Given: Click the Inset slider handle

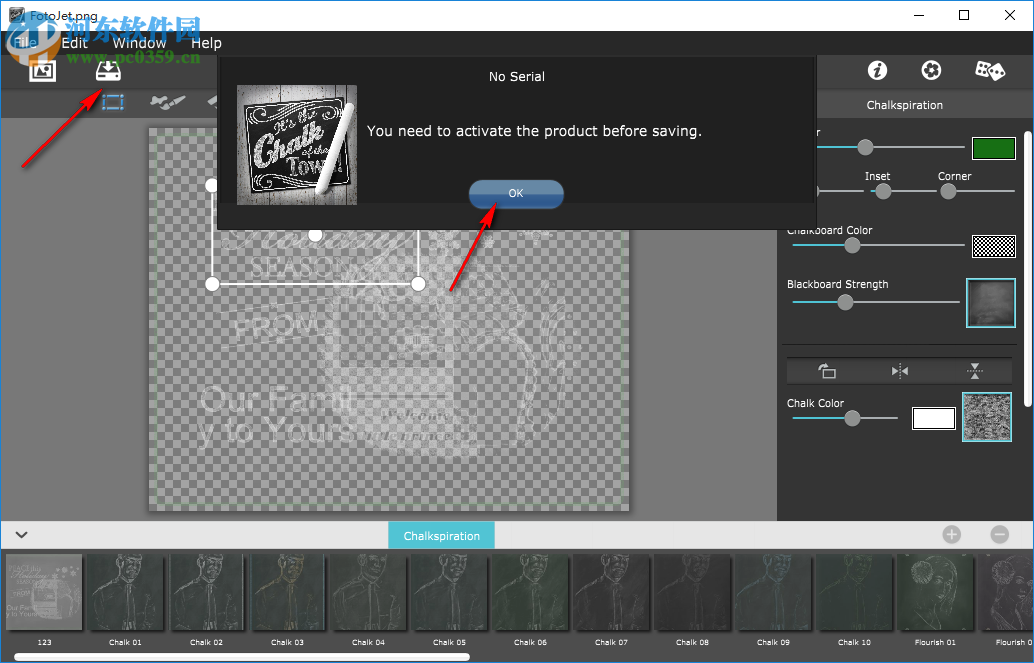Looking at the screenshot, I should [x=883, y=191].
